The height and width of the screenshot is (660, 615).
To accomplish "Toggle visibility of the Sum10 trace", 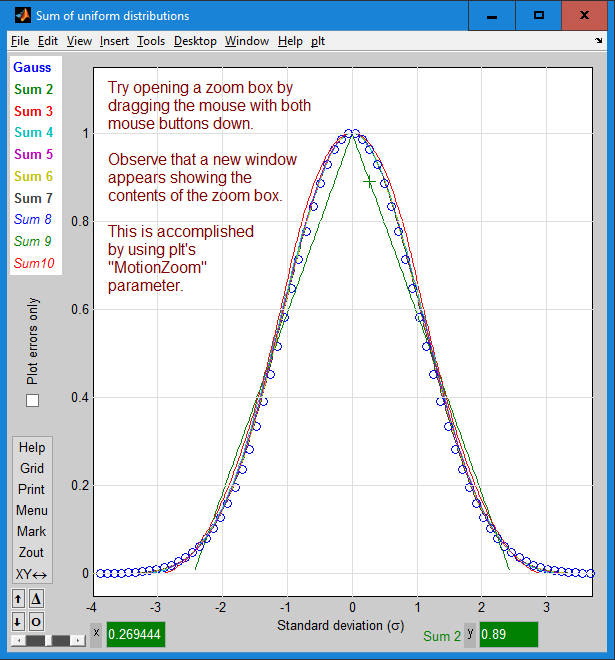I will (34, 263).
